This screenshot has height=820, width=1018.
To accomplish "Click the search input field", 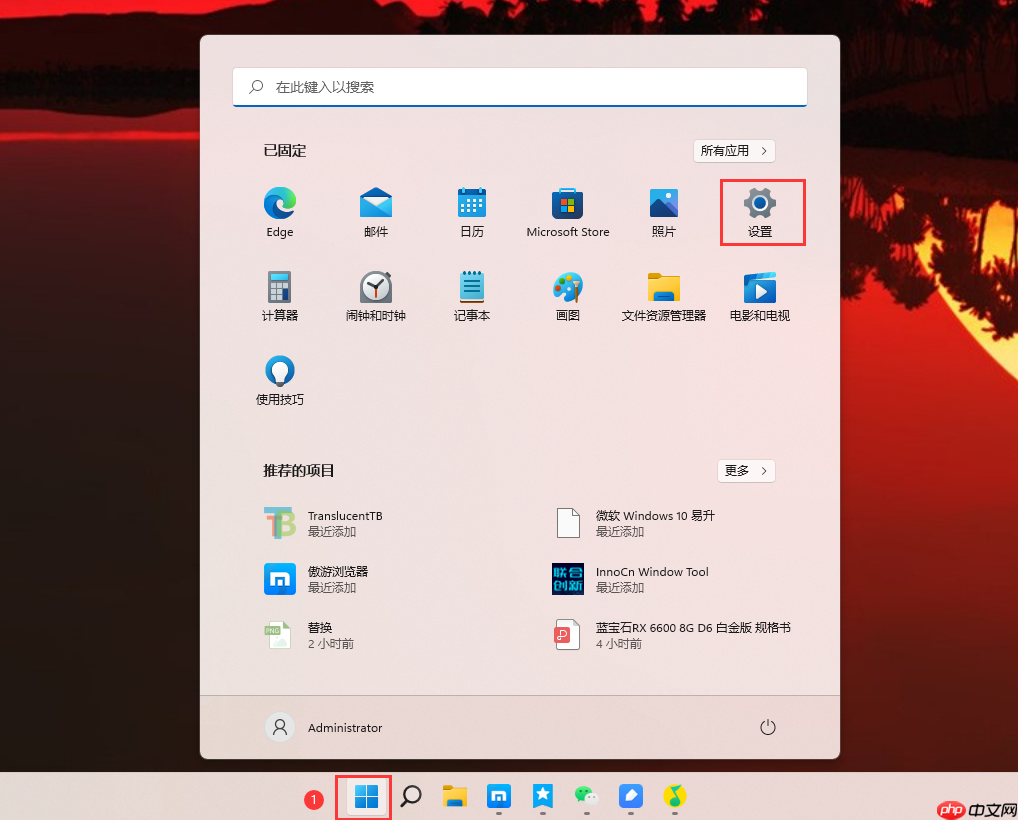I will coord(519,87).
